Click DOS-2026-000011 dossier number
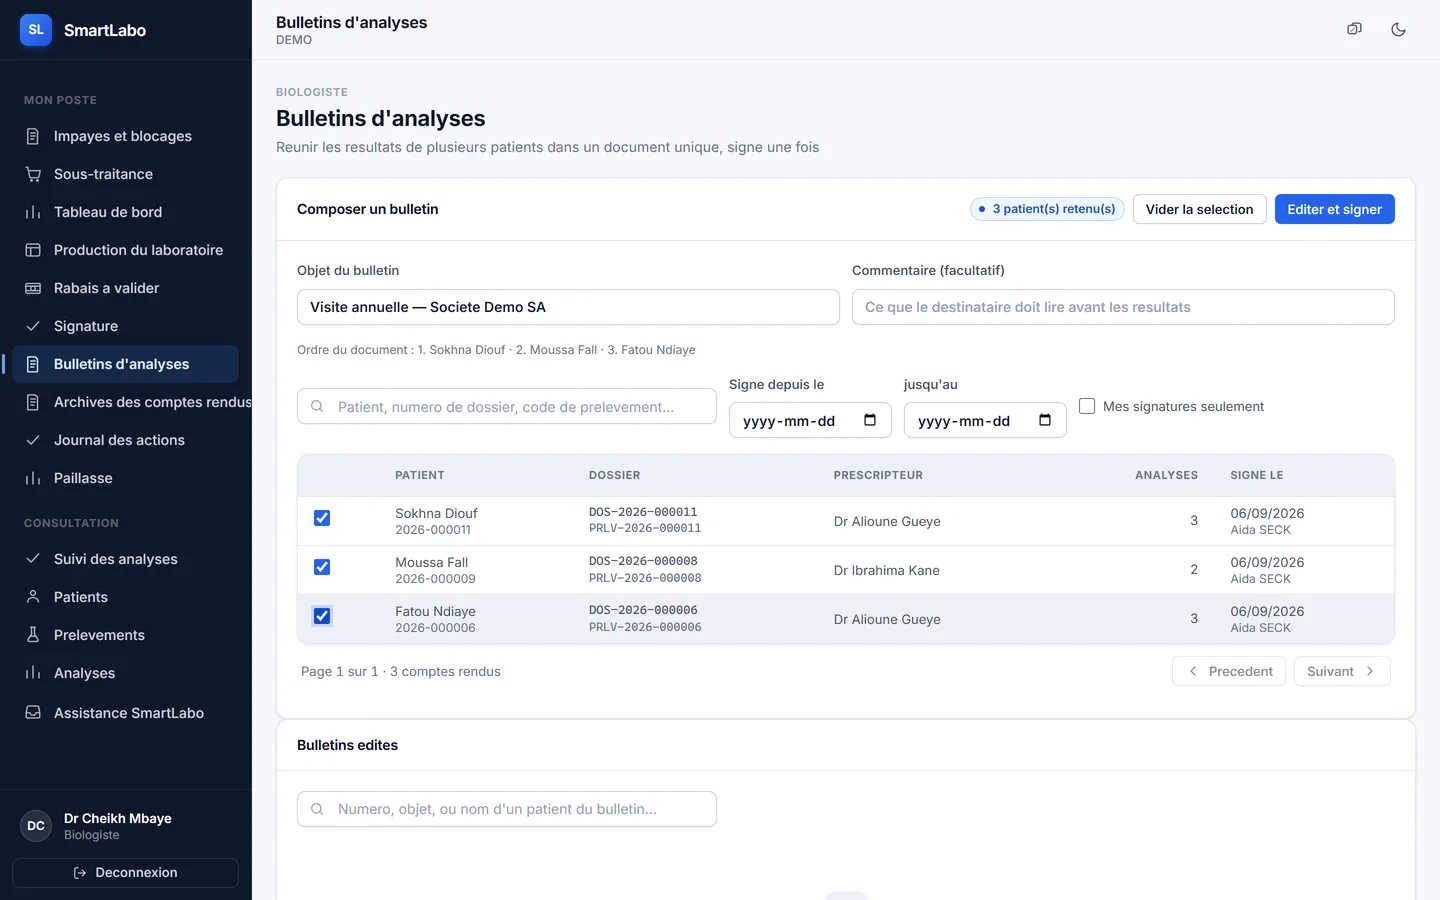 643,512
